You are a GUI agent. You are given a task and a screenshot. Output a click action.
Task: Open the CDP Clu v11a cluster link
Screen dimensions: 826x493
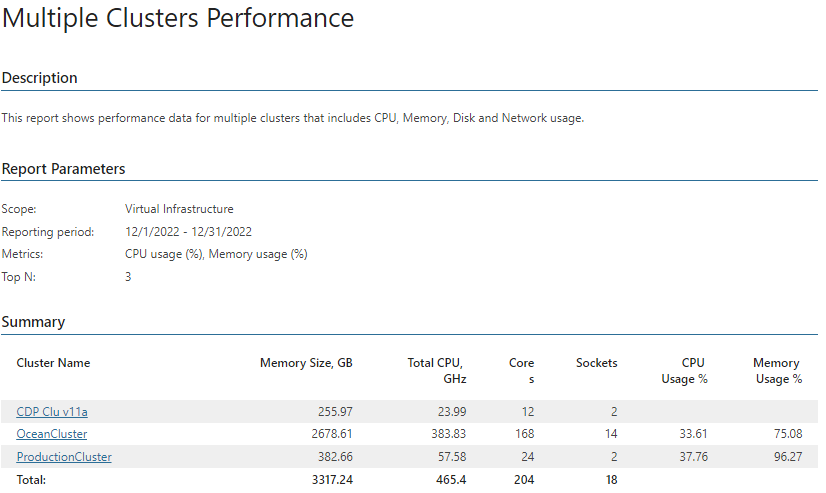[x=52, y=411]
